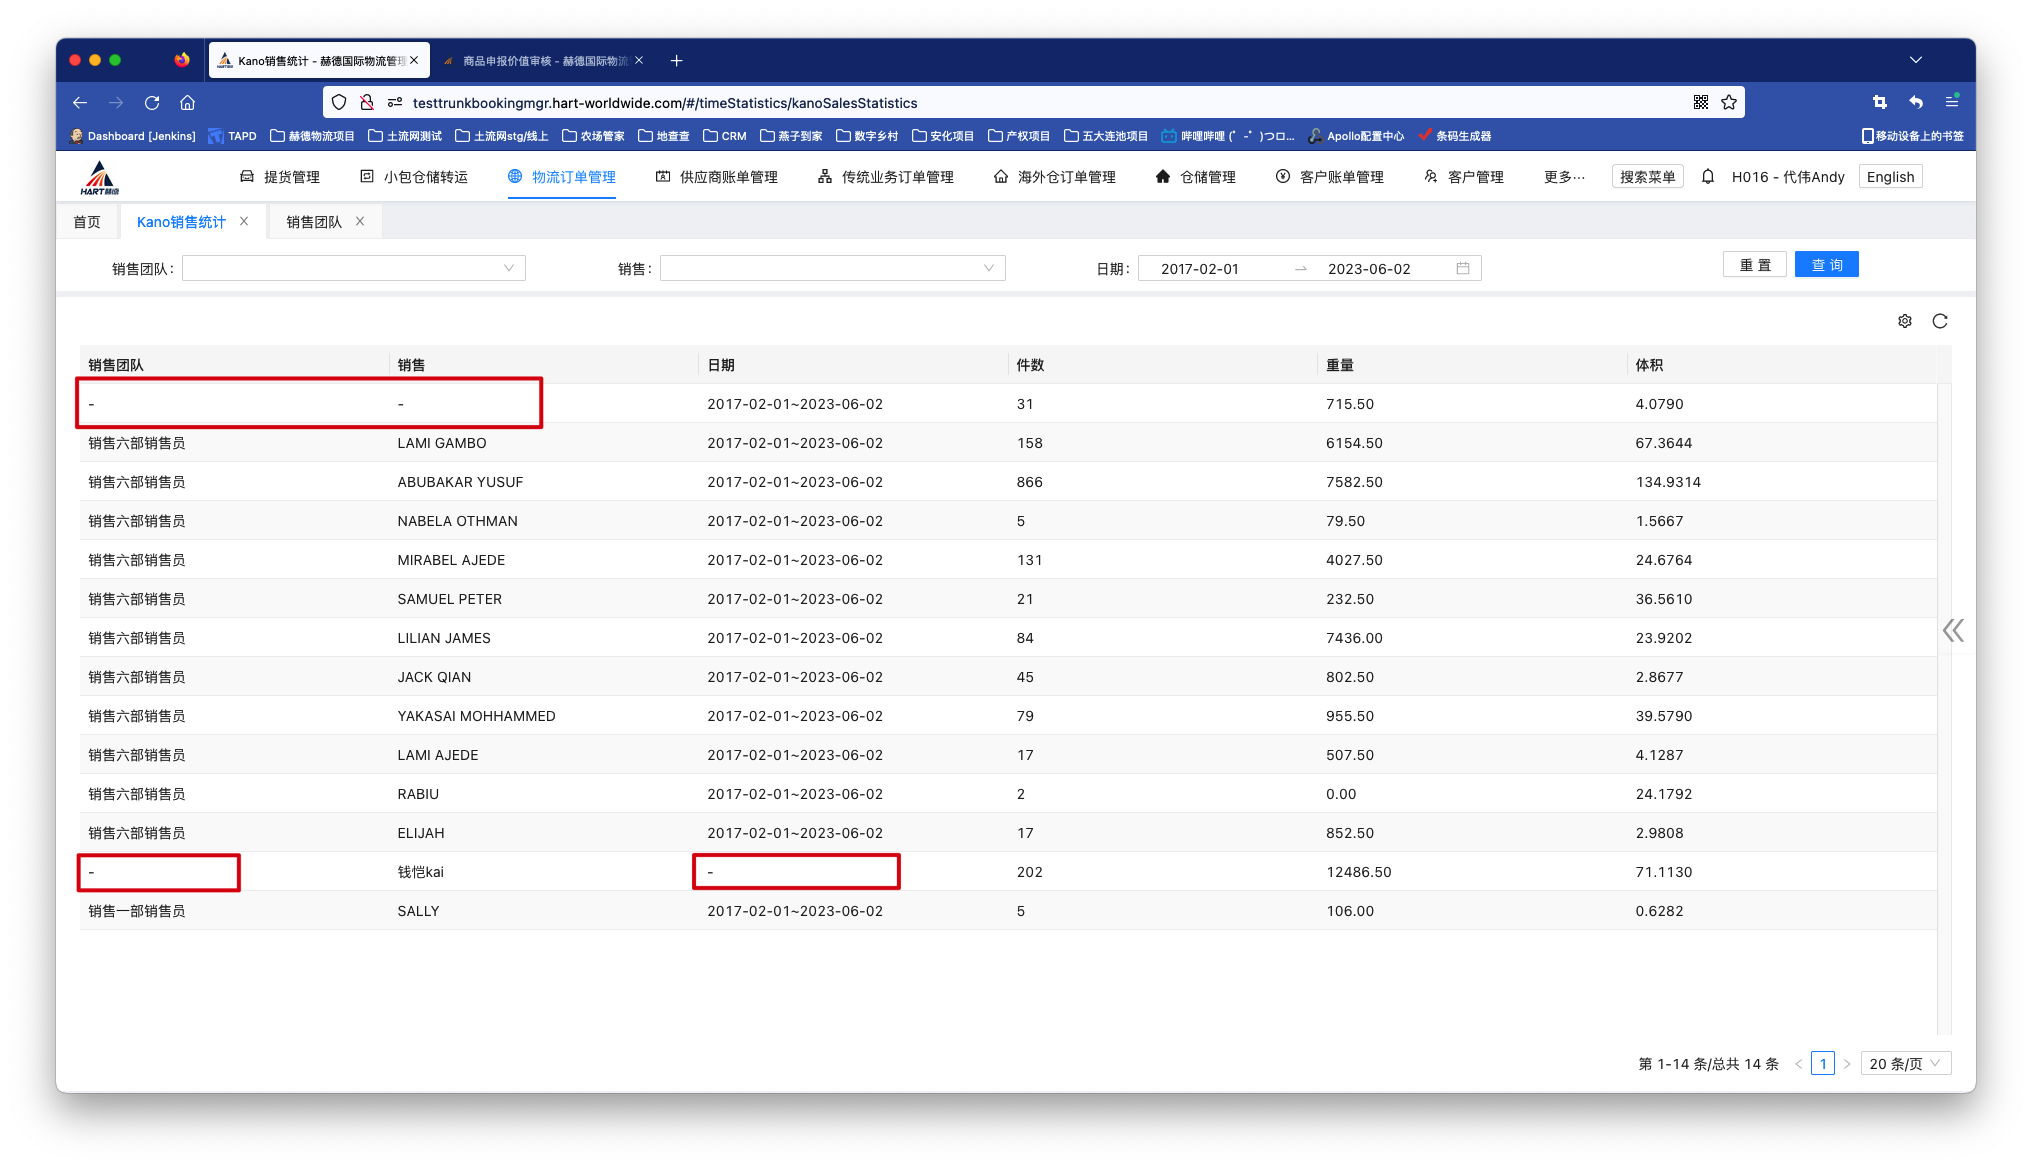
Task: Reload page with browser refresh icon
Action: click(x=152, y=102)
